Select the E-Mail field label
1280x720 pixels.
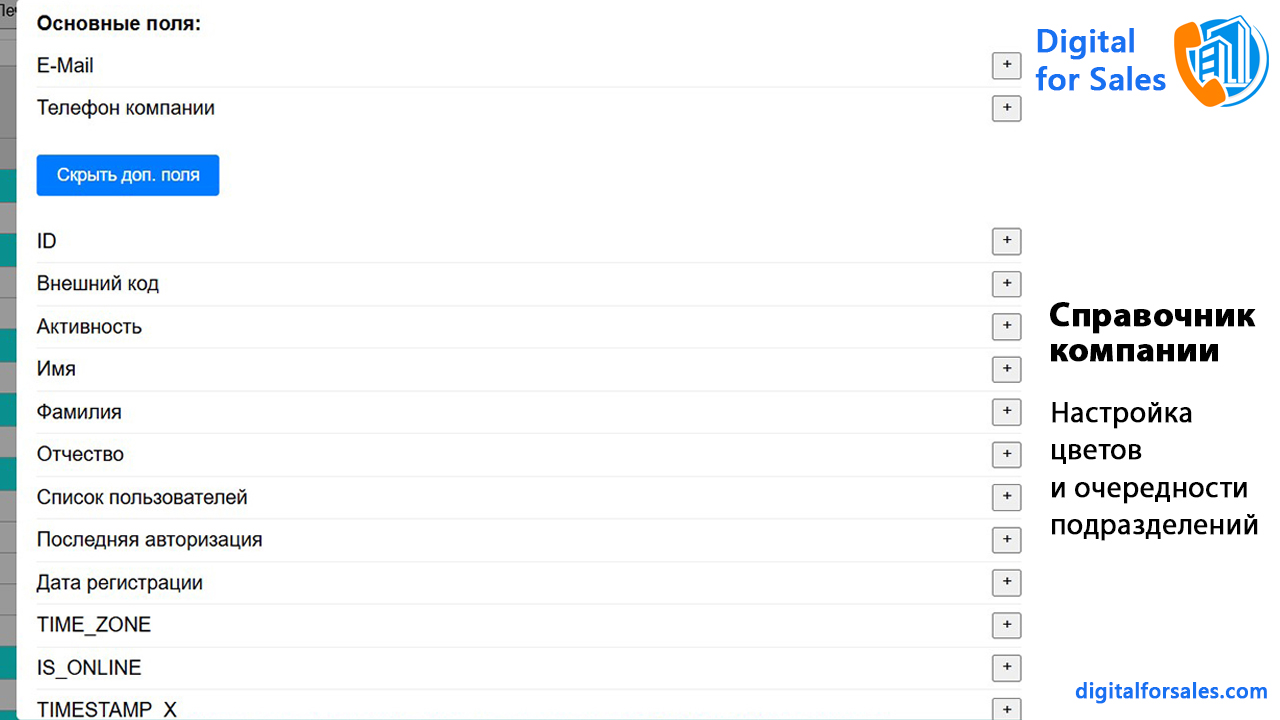(65, 66)
